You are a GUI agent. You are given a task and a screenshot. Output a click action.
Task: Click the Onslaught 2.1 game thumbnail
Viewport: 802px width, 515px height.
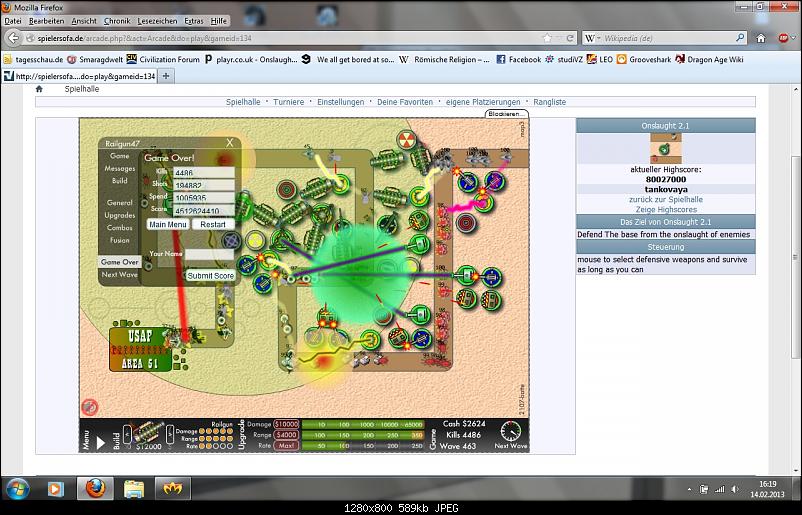pos(665,148)
